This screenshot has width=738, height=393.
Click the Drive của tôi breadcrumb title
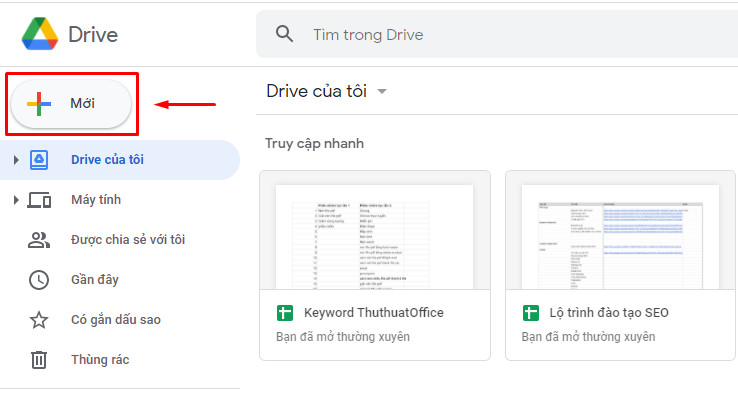[x=317, y=91]
